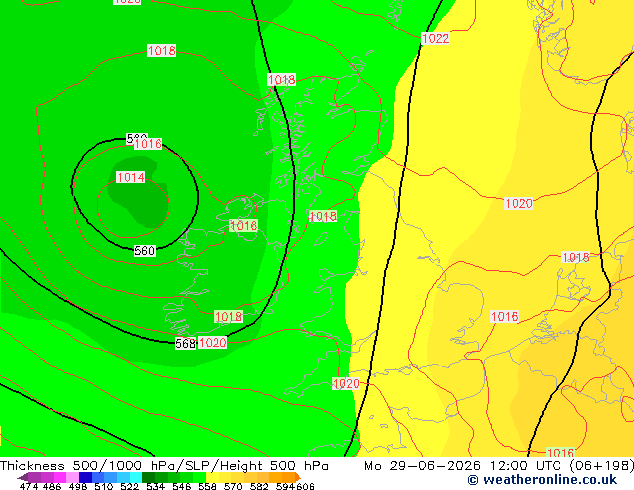634x490 pixels.
Task: Click the orange right-arrow end of the legend
Action: coord(298,477)
